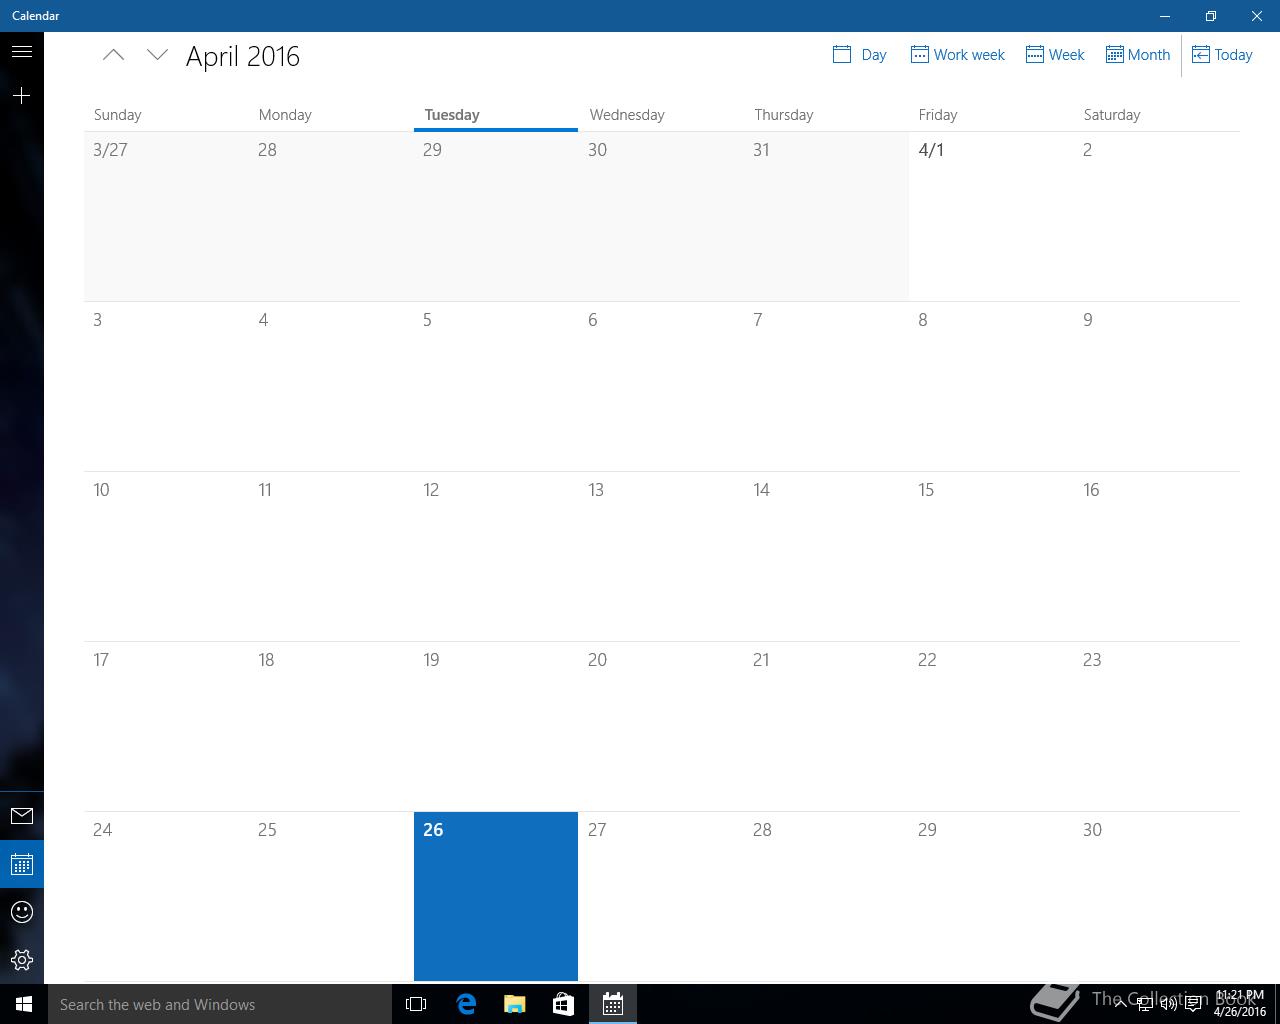This screenshot has height=1024, width=1280.
Task: Open Task View on the taskbar
Action: (x=416, y=1004)
